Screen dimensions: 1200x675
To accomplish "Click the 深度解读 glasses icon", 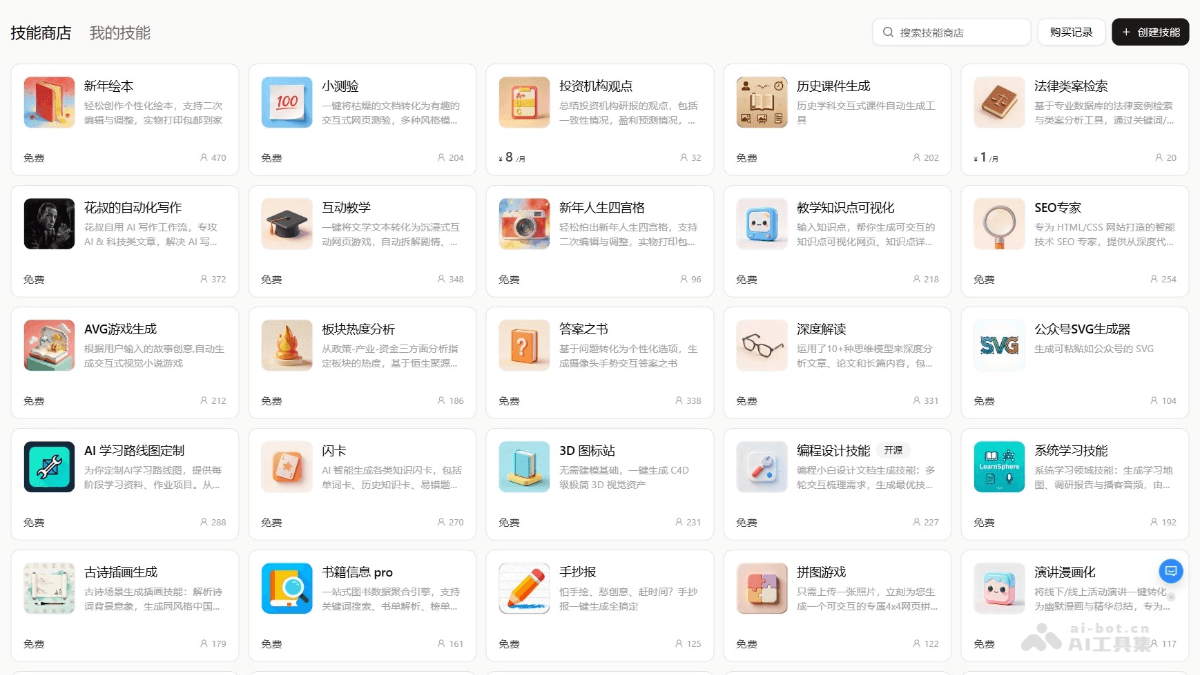I will coord(761,344).
